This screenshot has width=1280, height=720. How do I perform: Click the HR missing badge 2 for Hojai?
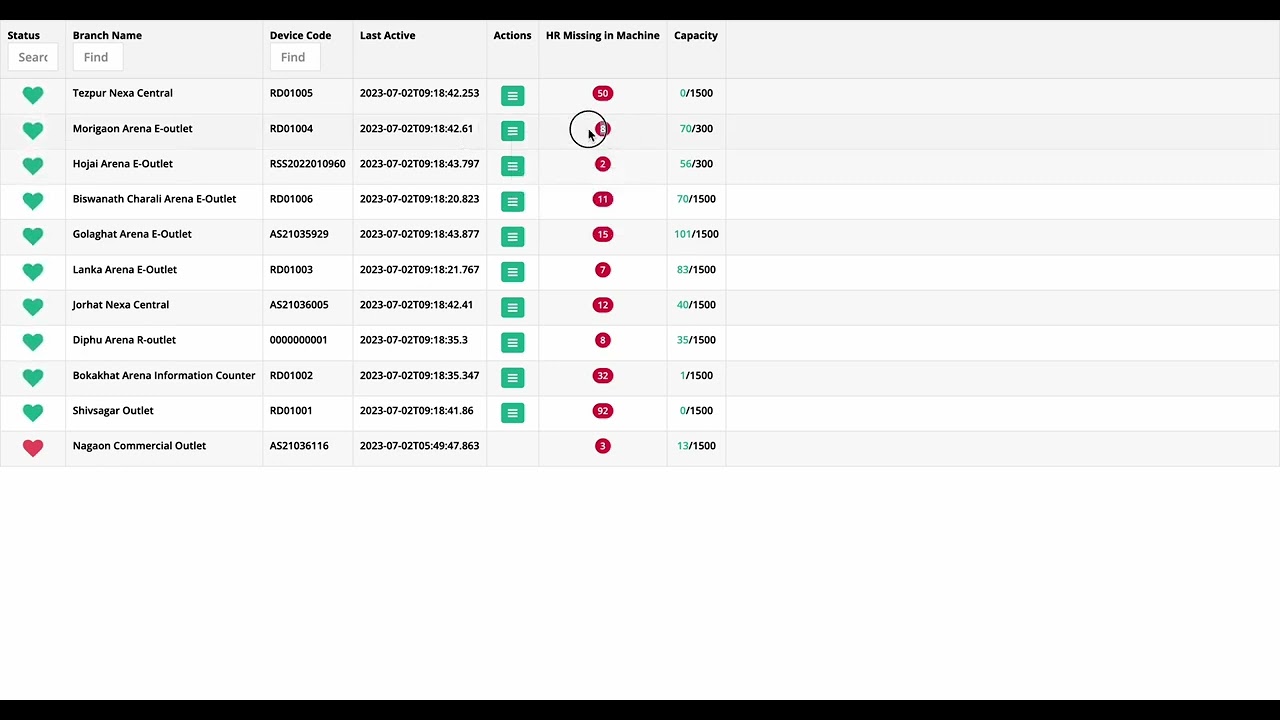(x=602, y=164)
